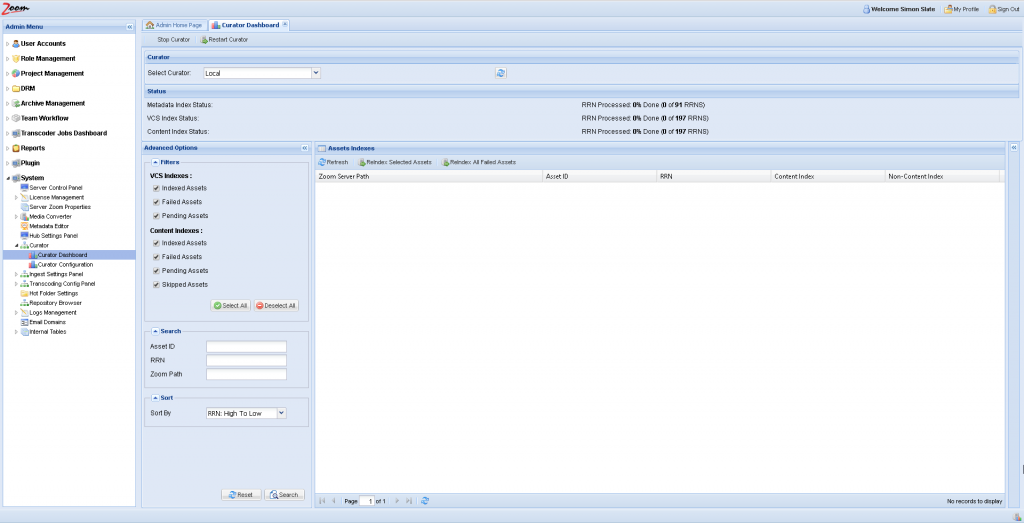Toggle VCS Failed Assets checkbox

click(156, 202)
